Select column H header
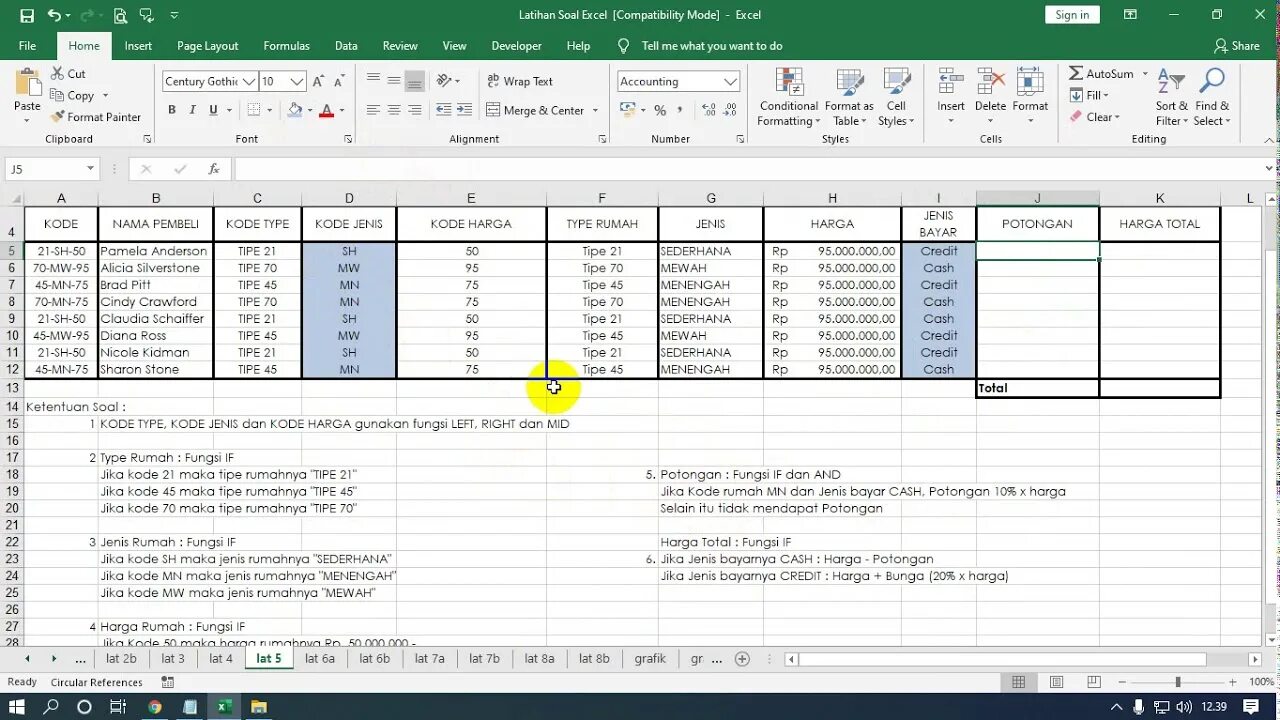The width and height of the screenshot is (1280, 720). point(832,198)
